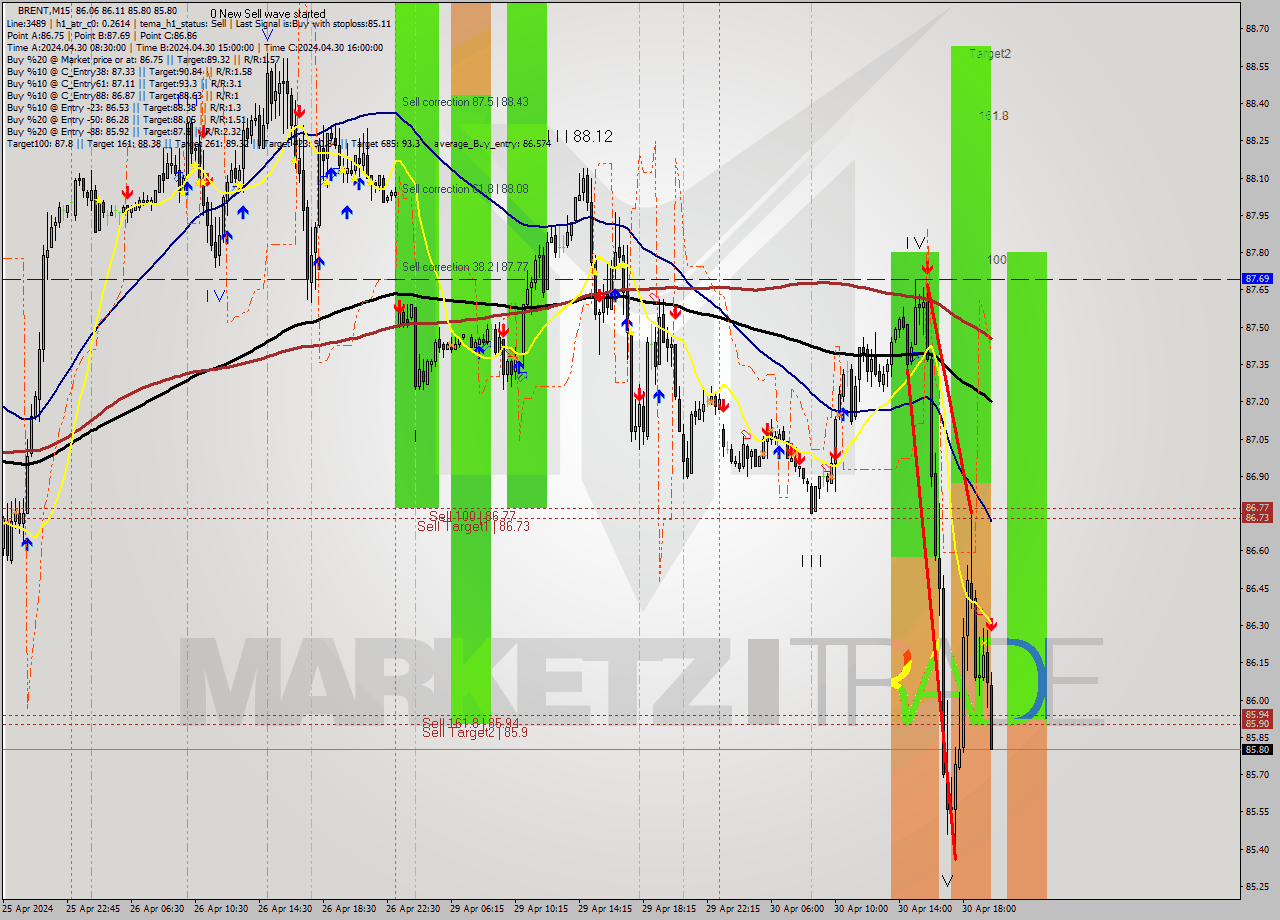Click the '26 Apr 18:30' time axis label
The height and width of the screenshot is (920, 1280).
(349, 909)
